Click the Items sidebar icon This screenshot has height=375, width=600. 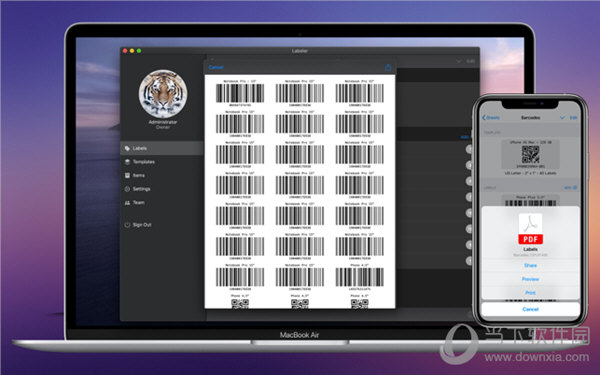(x=127, y=175)
